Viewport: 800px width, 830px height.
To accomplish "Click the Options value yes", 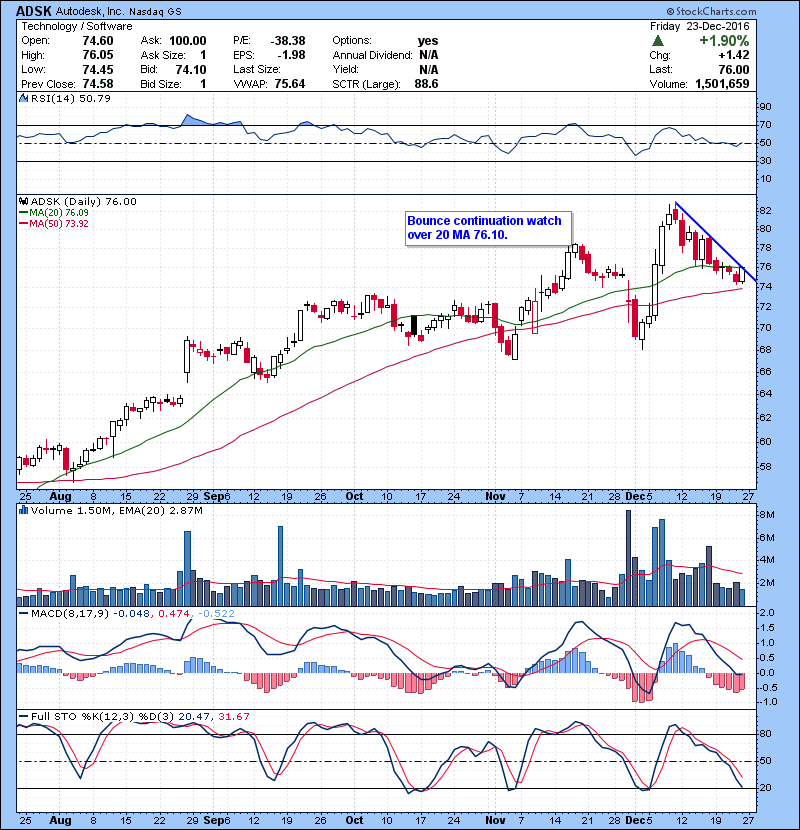I will (428, 41).
